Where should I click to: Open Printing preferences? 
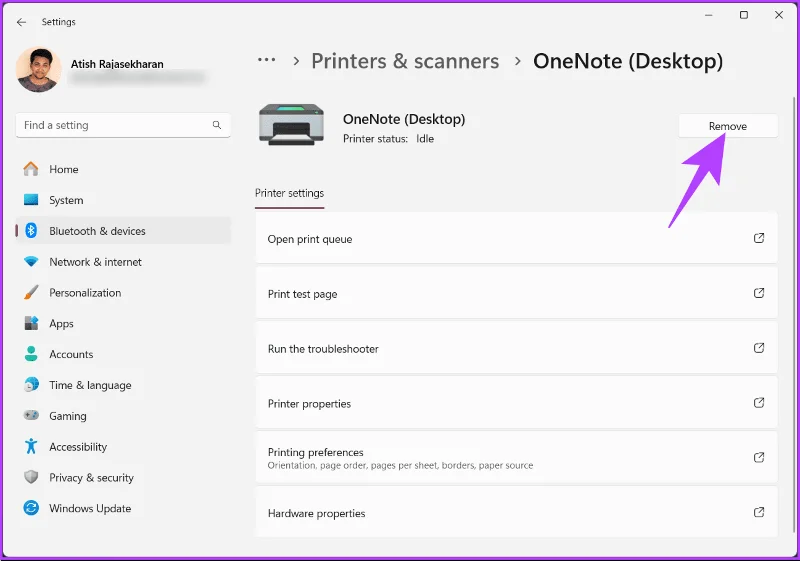tap(516, 458)
